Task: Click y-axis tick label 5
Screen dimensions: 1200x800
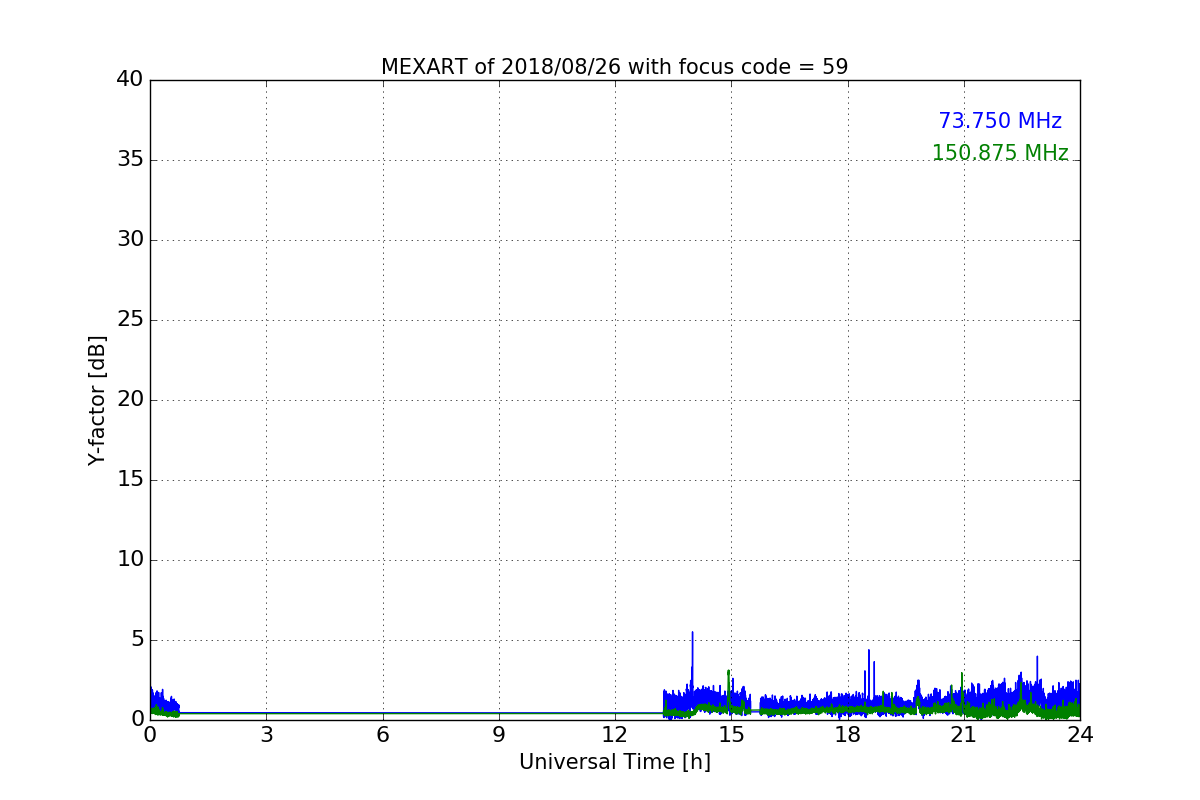Action: pos(137,639)
